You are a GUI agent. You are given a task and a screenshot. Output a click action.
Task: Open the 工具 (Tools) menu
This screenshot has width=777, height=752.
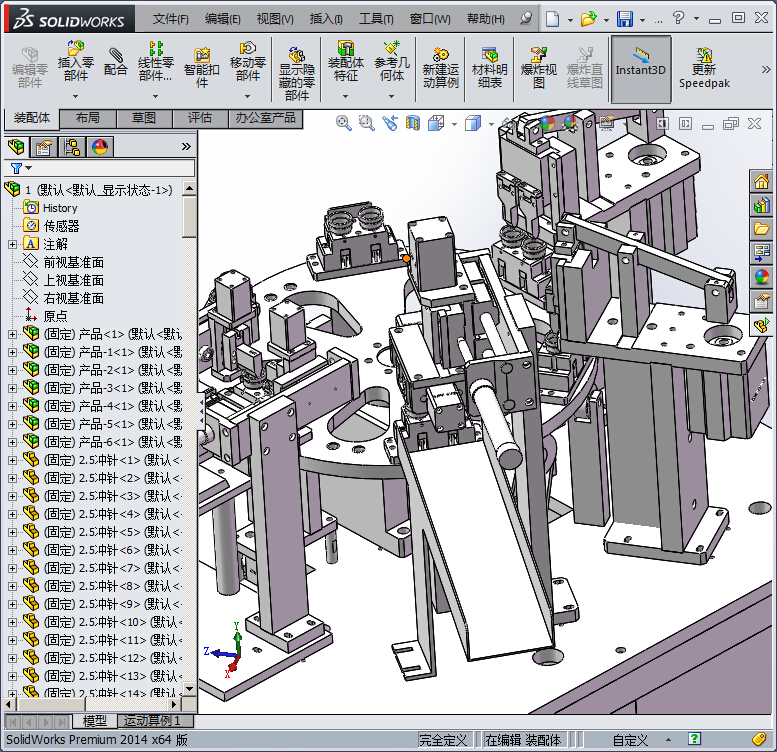tap(376, 19)
